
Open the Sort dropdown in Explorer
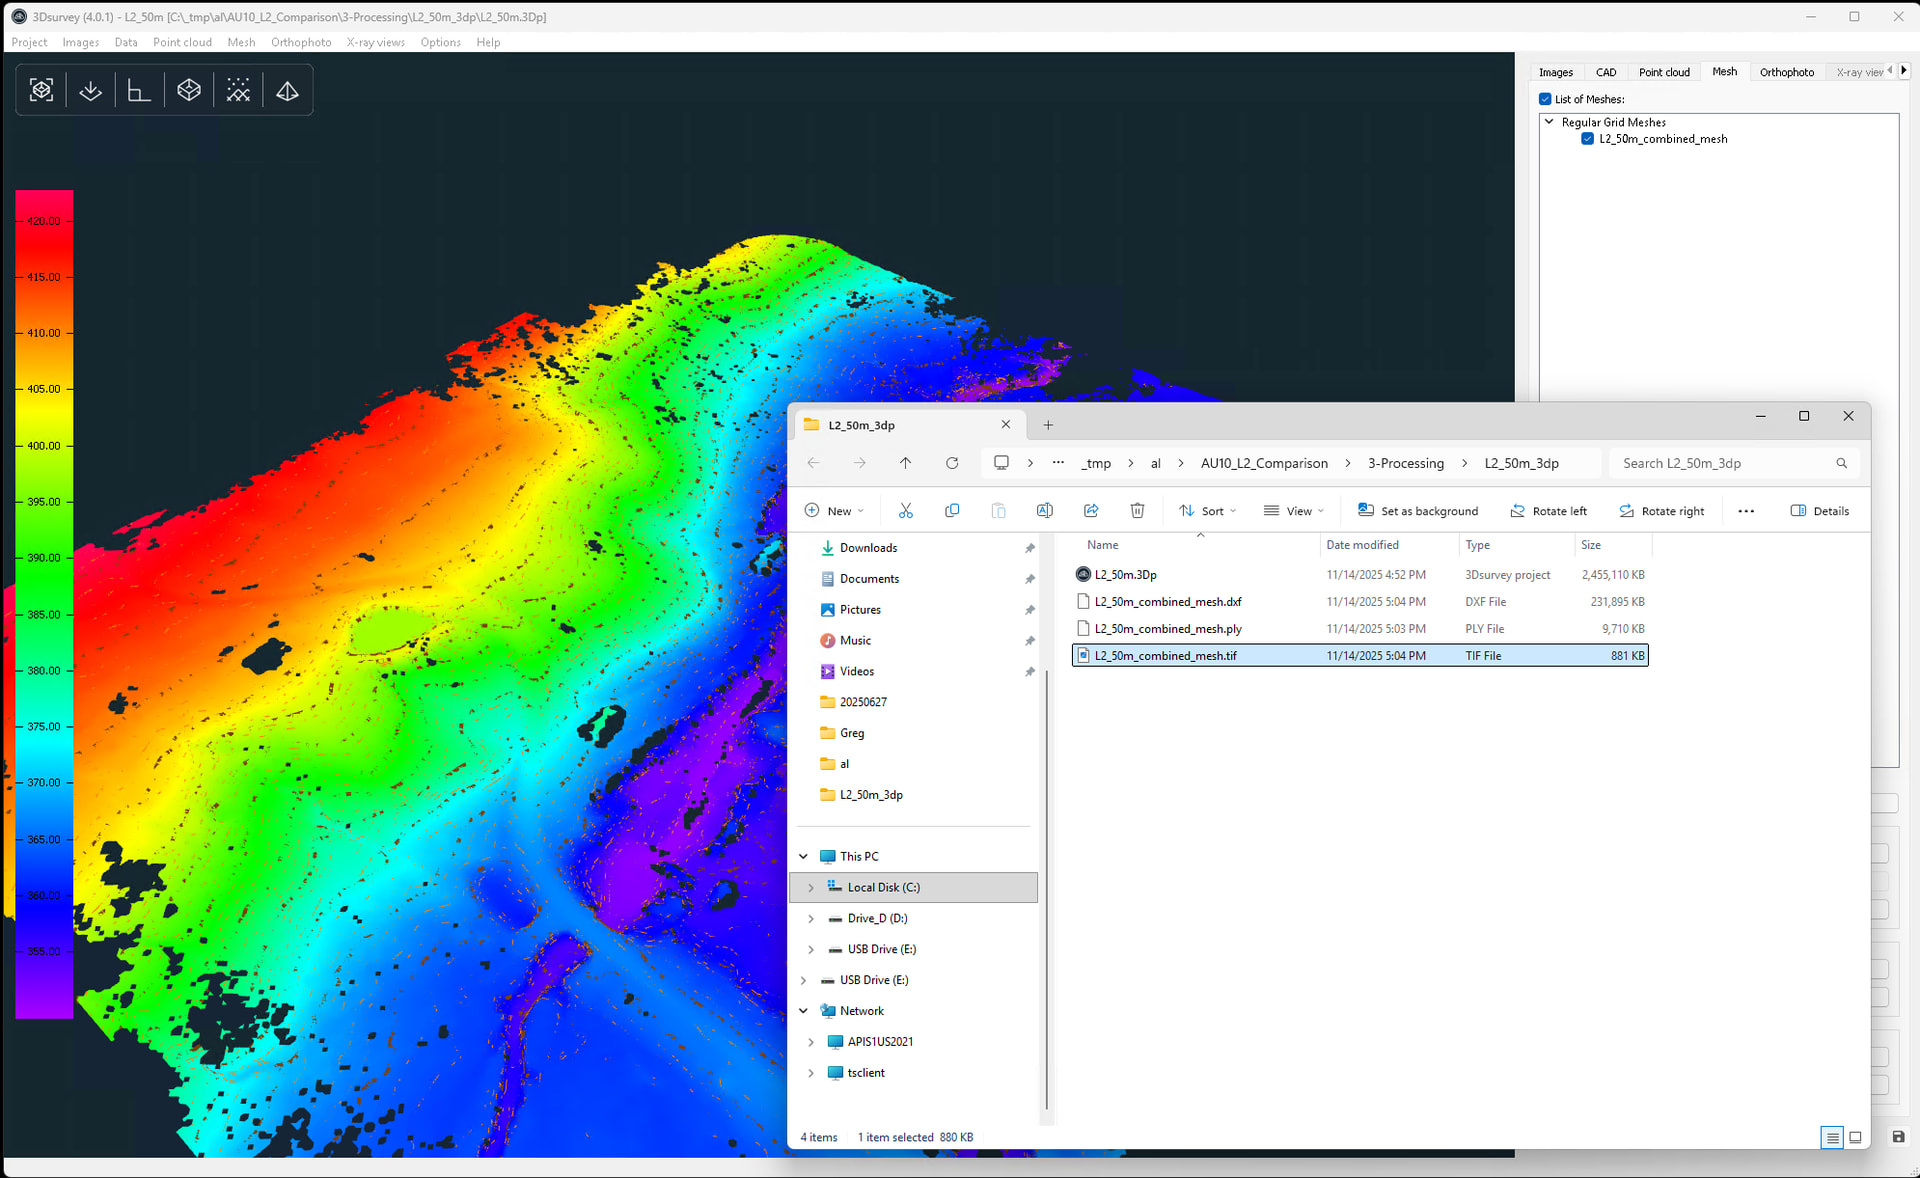pos(1207,511)
